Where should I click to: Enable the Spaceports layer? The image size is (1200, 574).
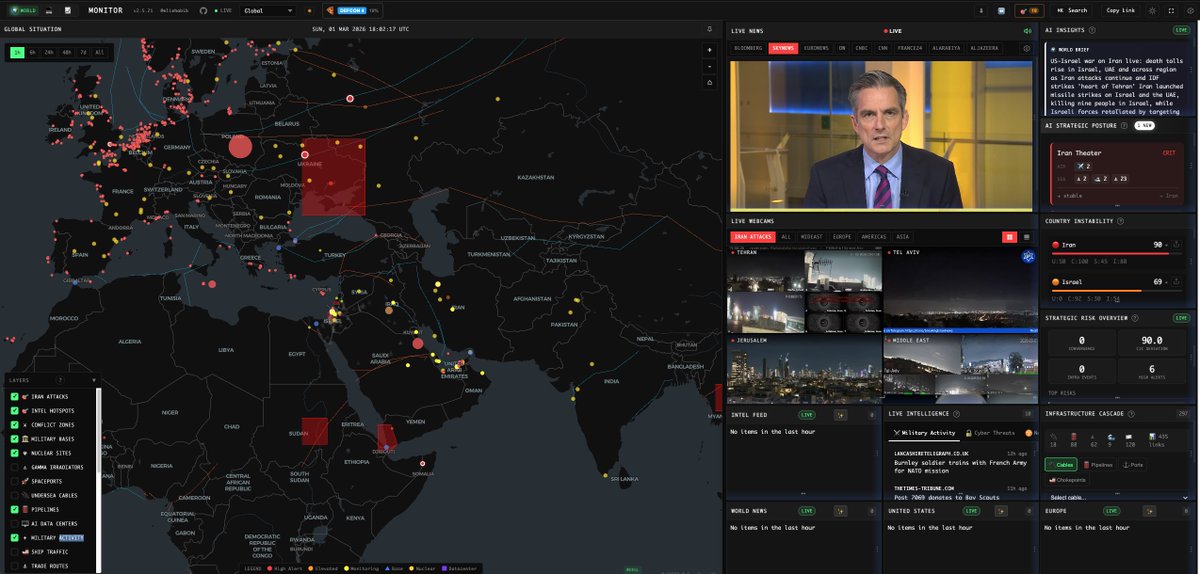pyautogui.click(x=15, y=481)
